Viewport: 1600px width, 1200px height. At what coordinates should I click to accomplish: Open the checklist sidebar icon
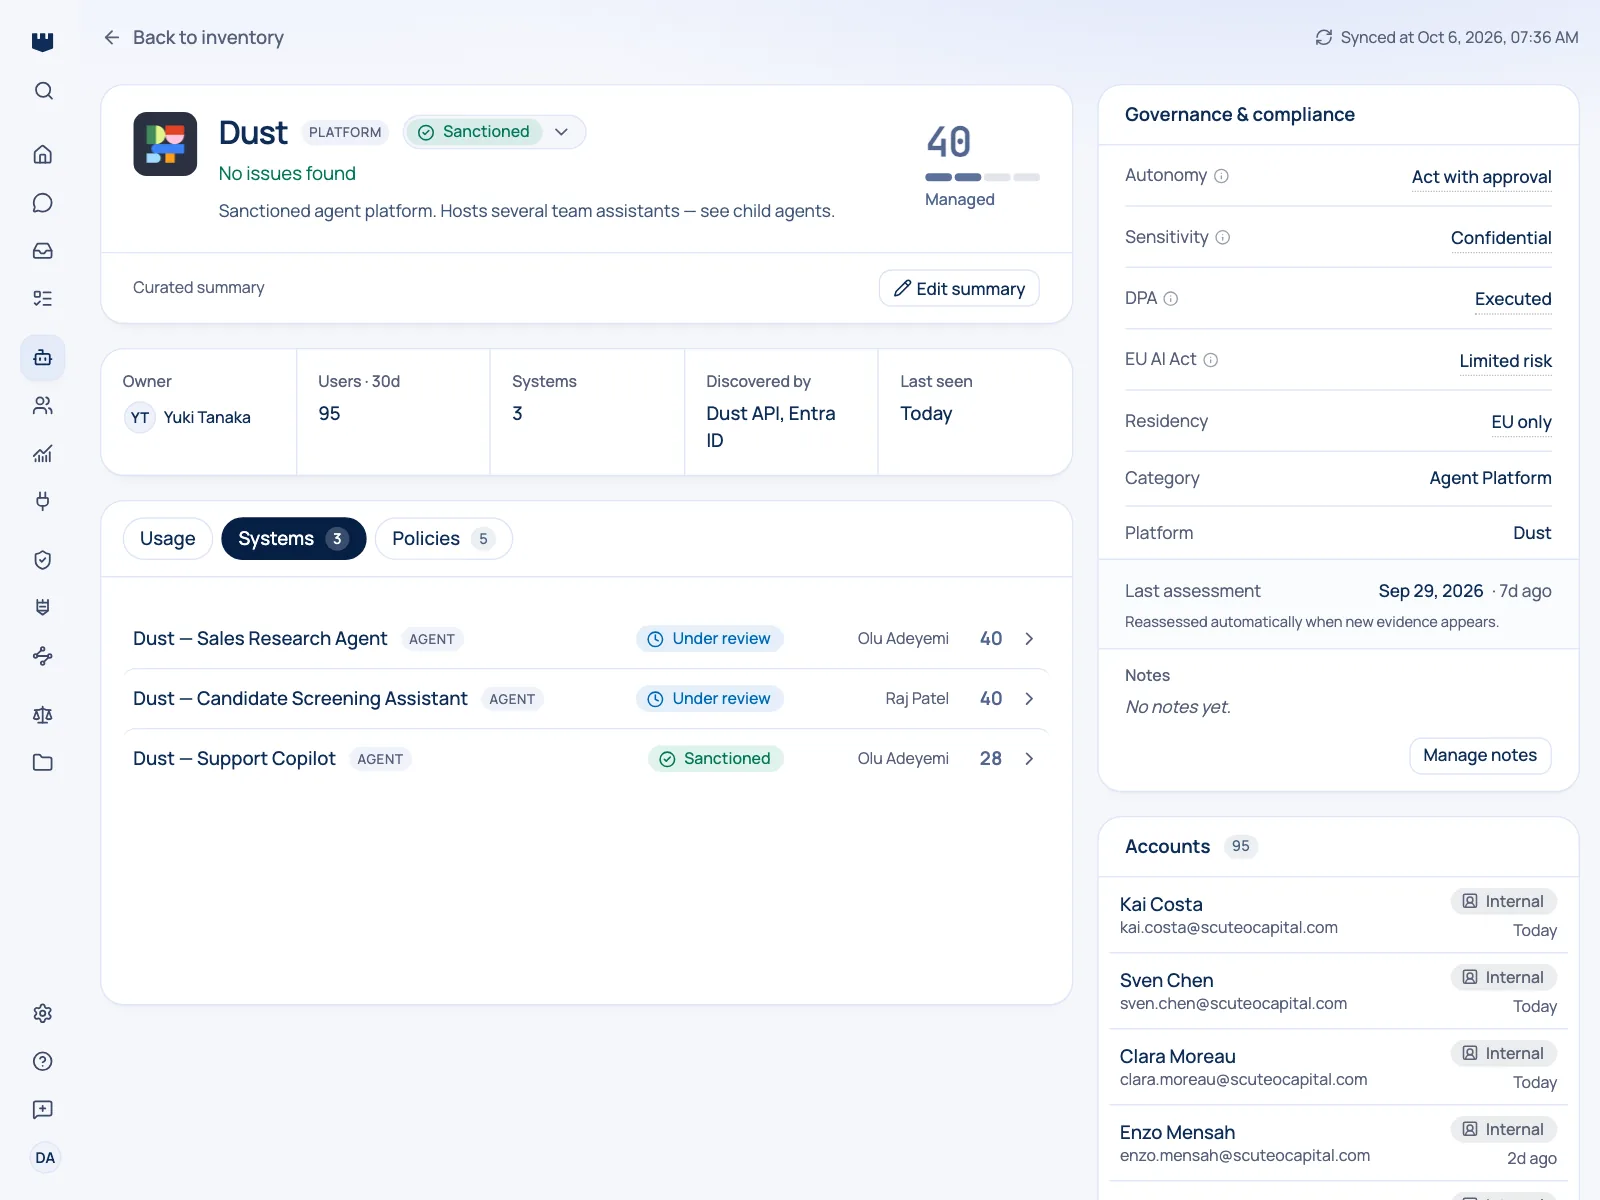(43, 298)
